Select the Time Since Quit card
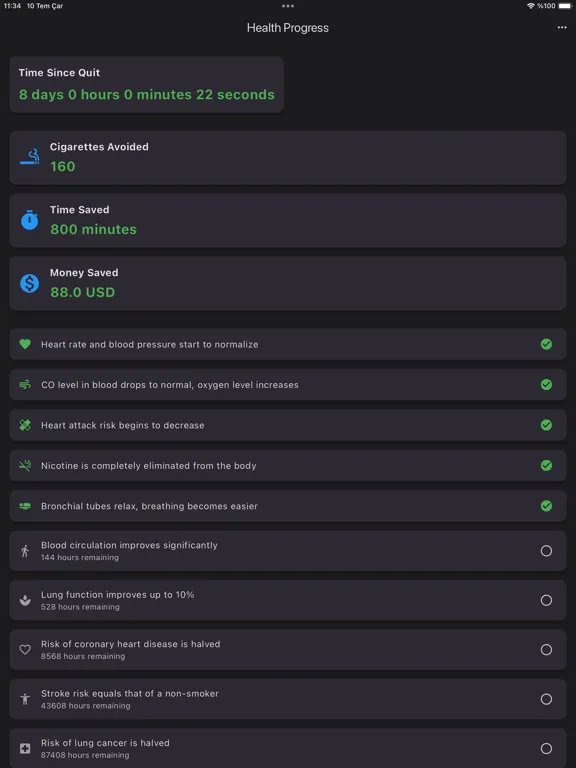The height and width of the screenshot is (768, 576). coord(146,84)
